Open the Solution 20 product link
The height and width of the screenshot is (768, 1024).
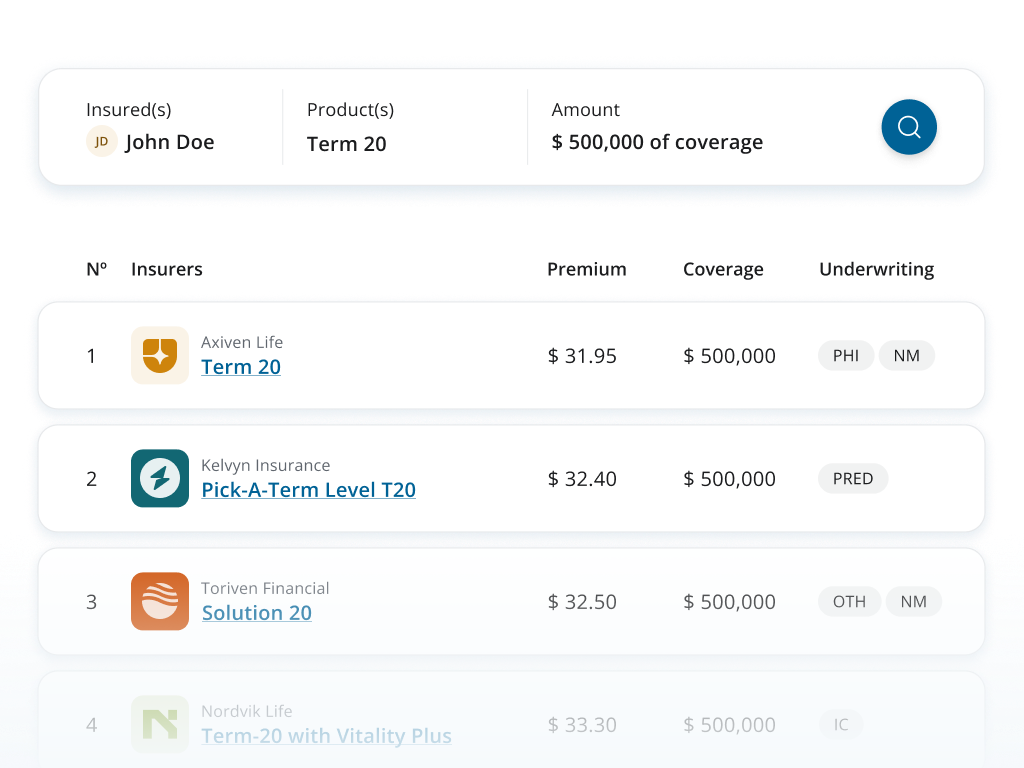(x=257, y=613)
